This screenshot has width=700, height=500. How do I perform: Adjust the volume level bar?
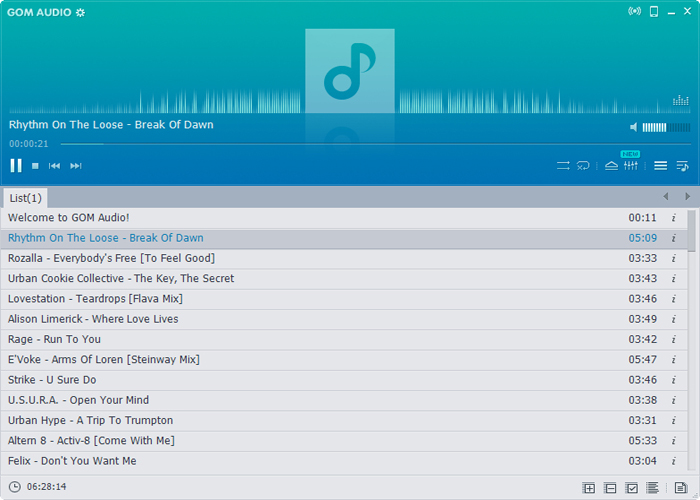pos(667,128)
